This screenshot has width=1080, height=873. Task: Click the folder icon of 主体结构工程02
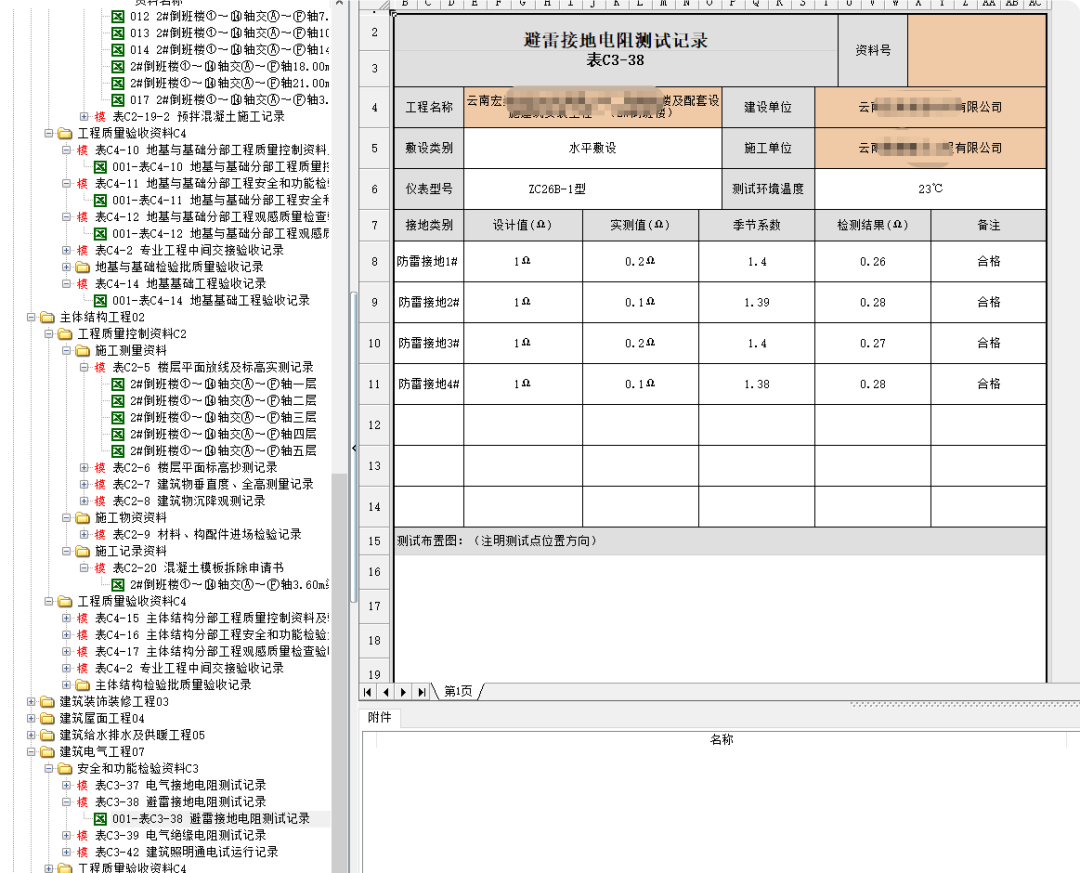pos(48,317)
